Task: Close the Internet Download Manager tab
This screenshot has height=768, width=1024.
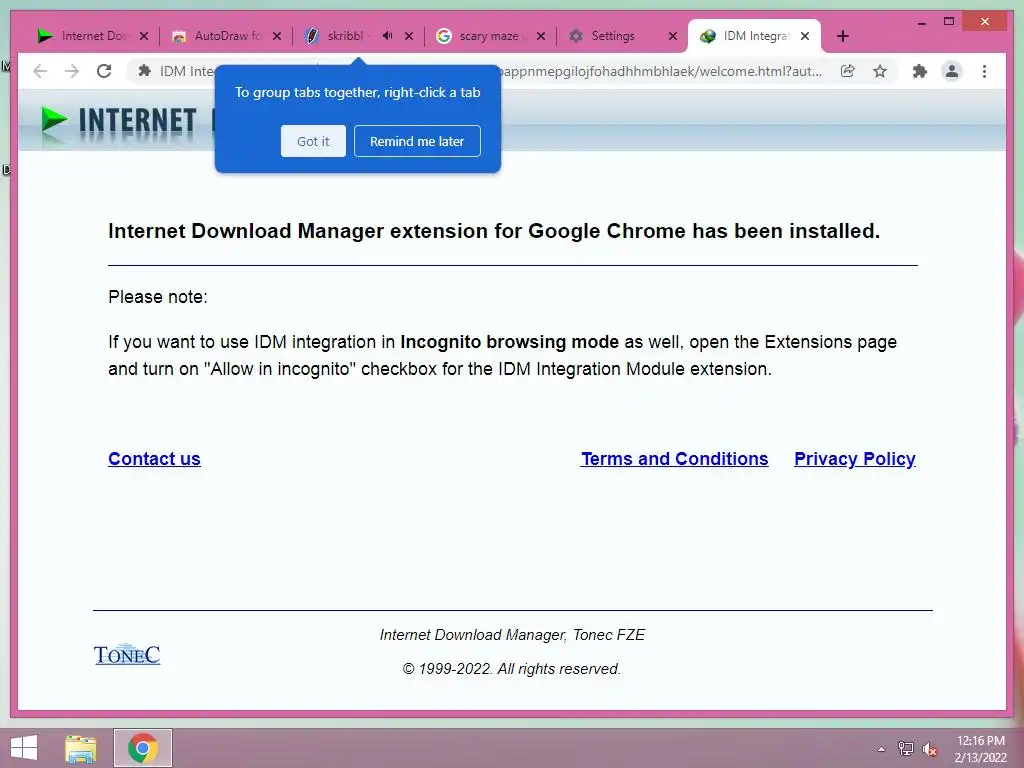Action: pyautogui.click(x=144, y=36)
